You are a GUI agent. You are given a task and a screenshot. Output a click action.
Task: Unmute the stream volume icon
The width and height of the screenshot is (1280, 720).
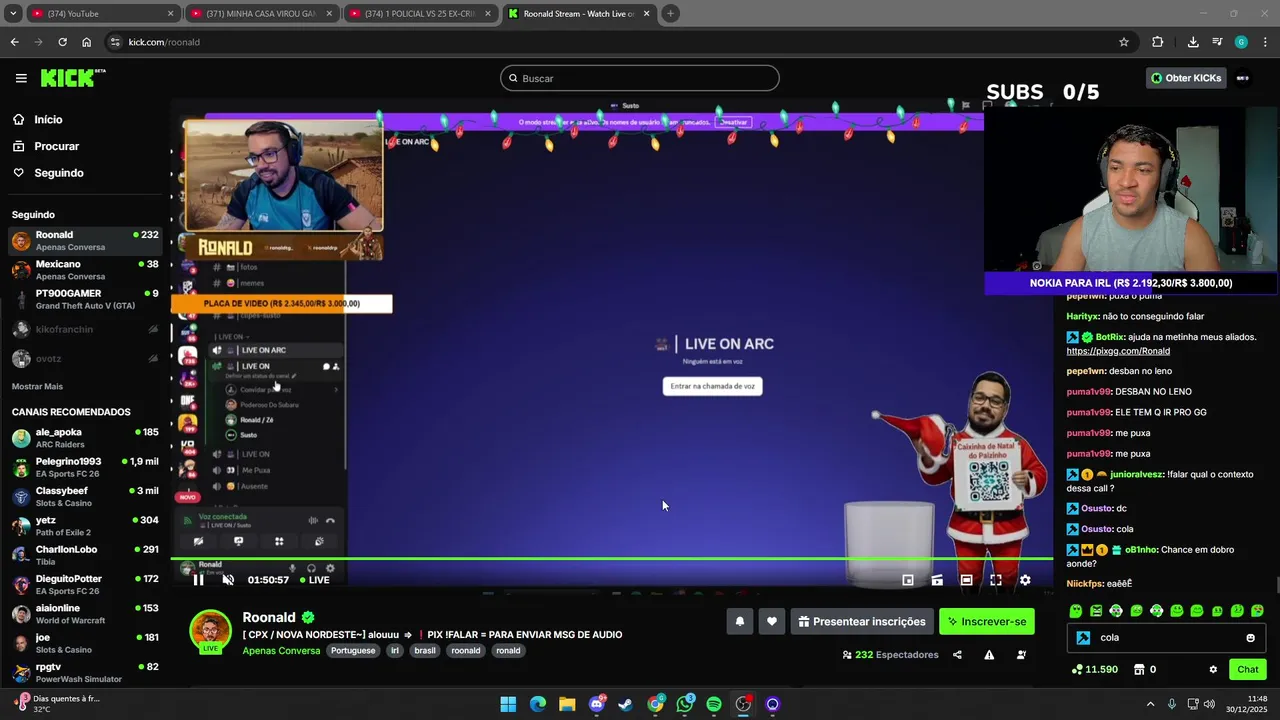[x=228, y=580]
